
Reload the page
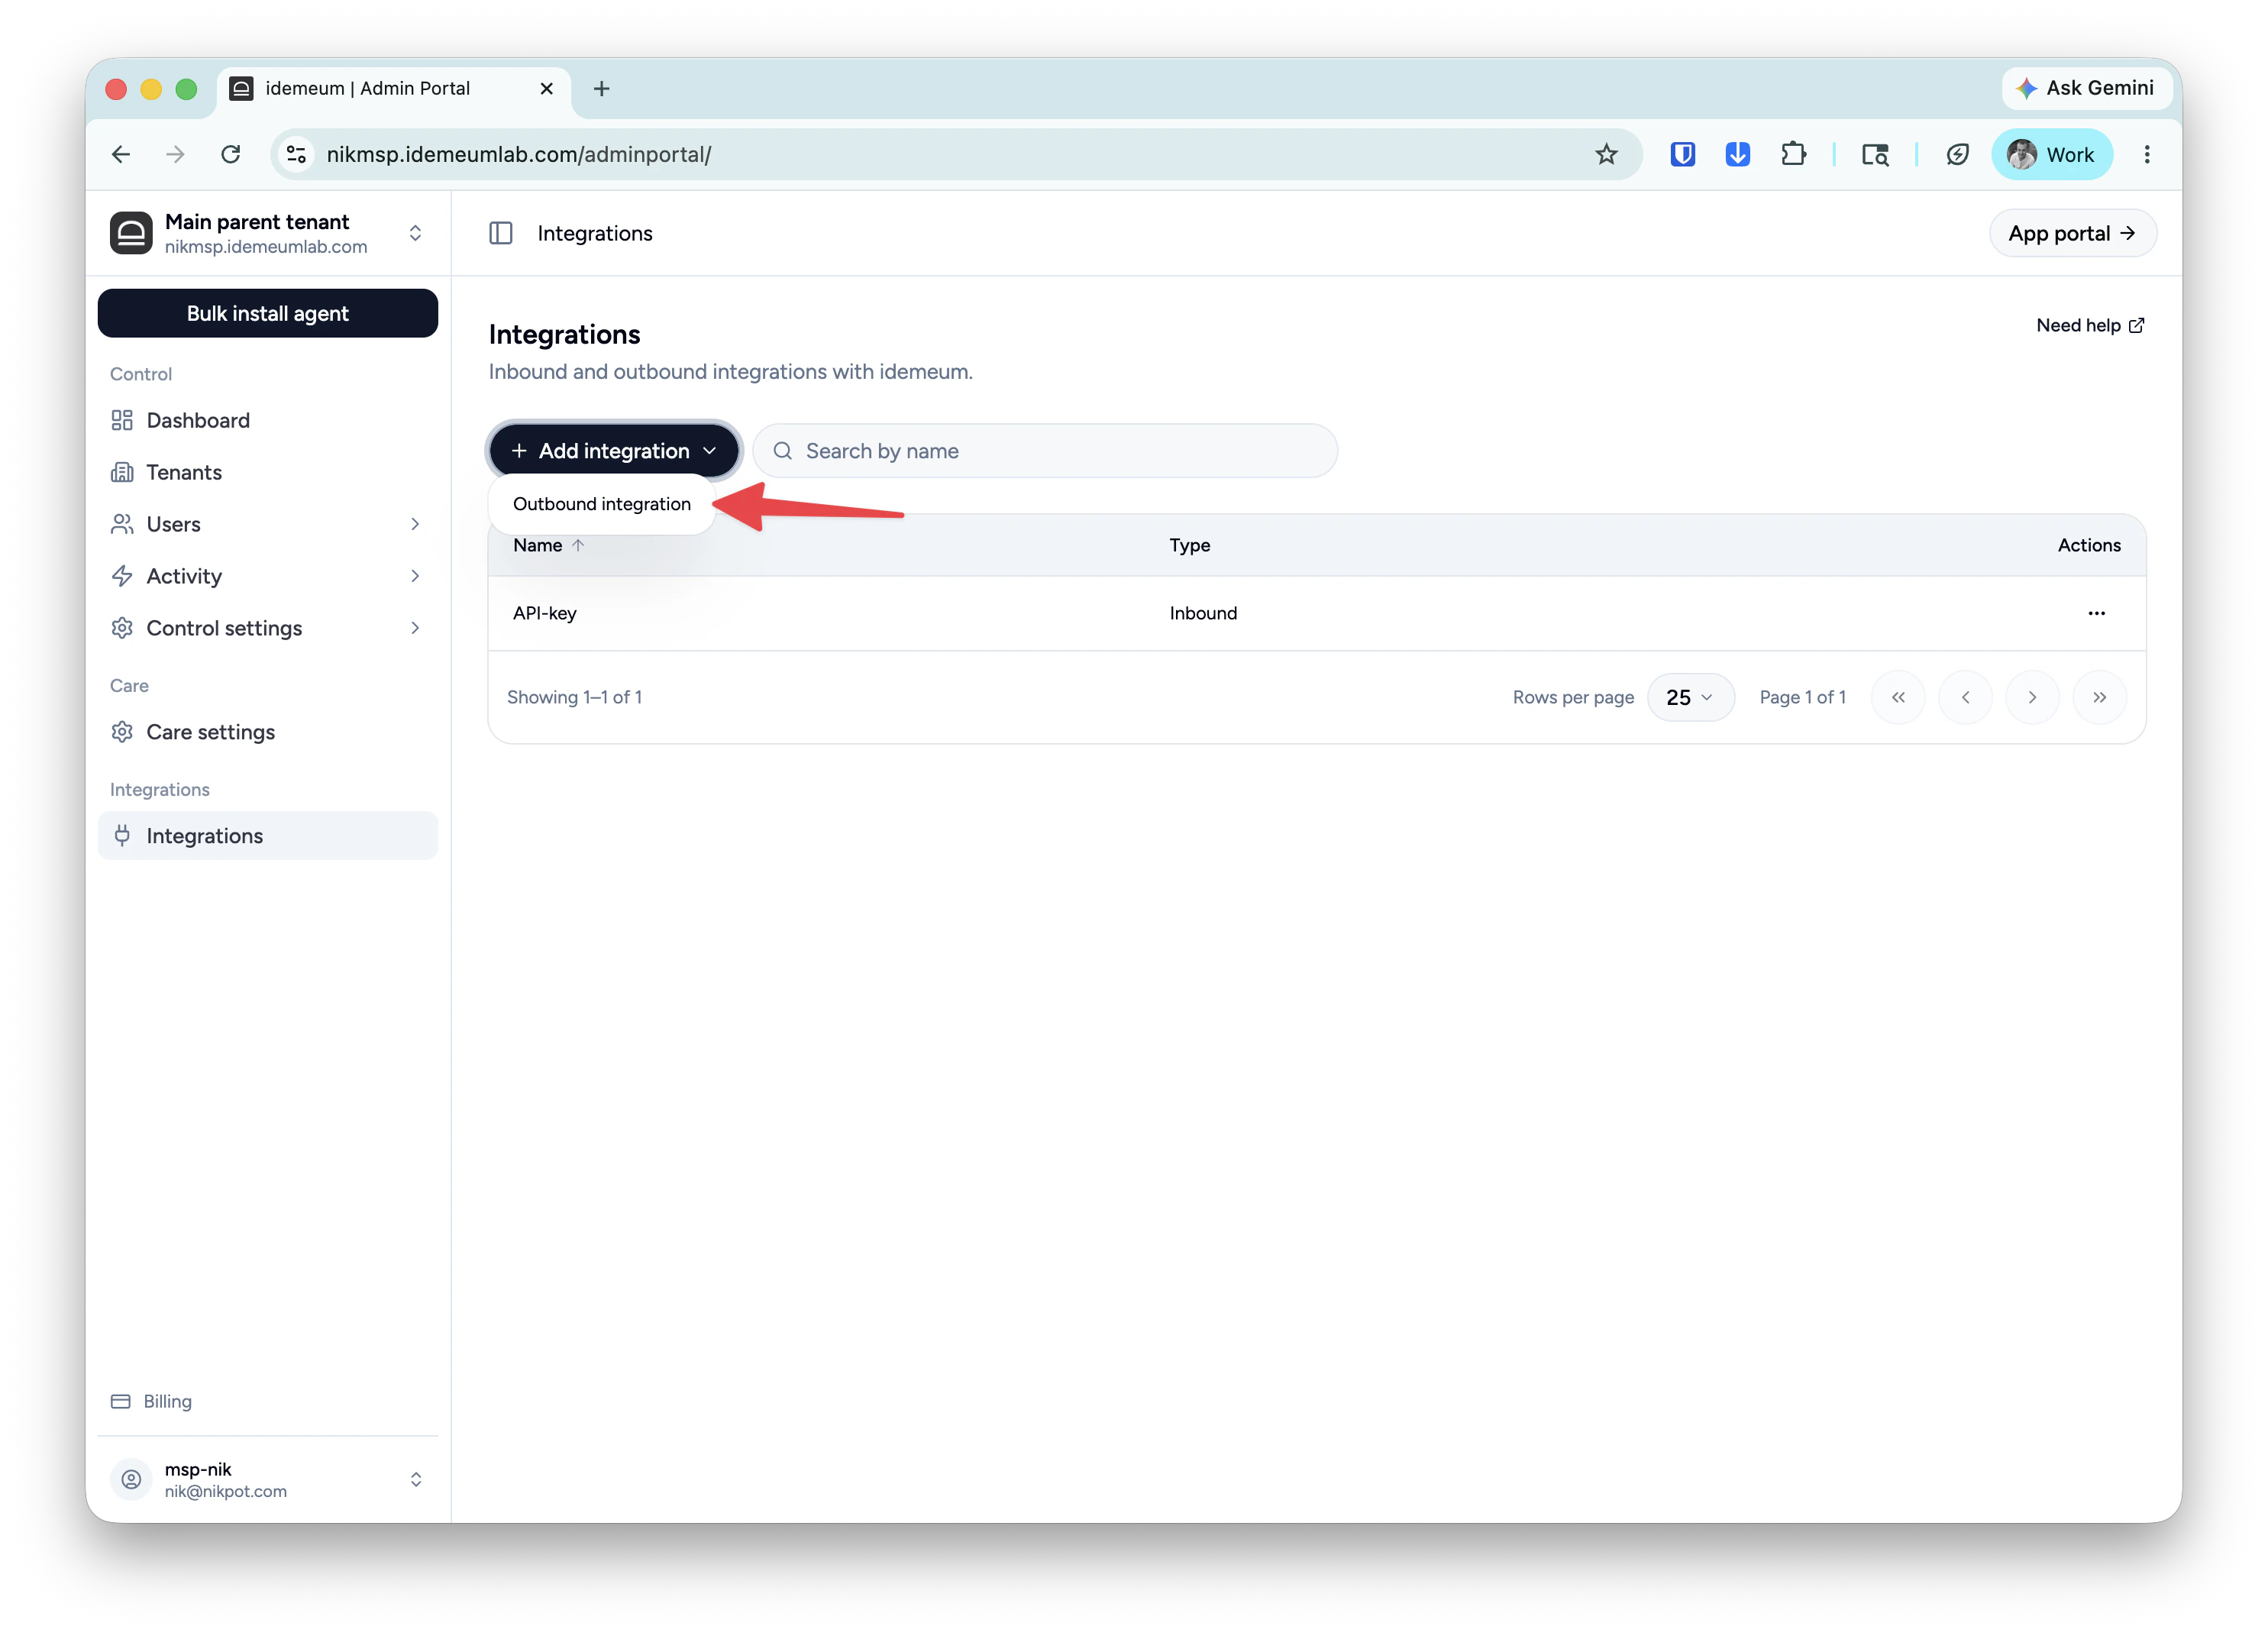click(x=231, y=154)
